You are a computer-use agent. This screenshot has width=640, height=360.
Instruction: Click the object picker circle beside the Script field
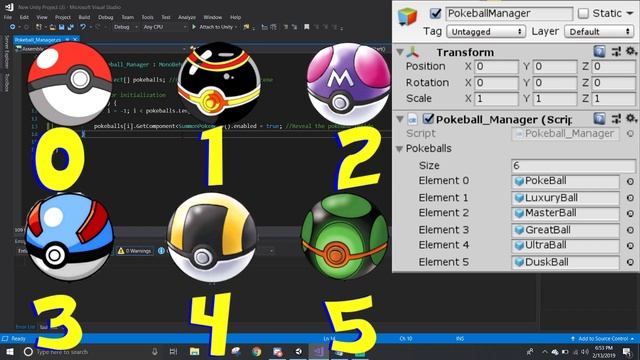(630, 134)
